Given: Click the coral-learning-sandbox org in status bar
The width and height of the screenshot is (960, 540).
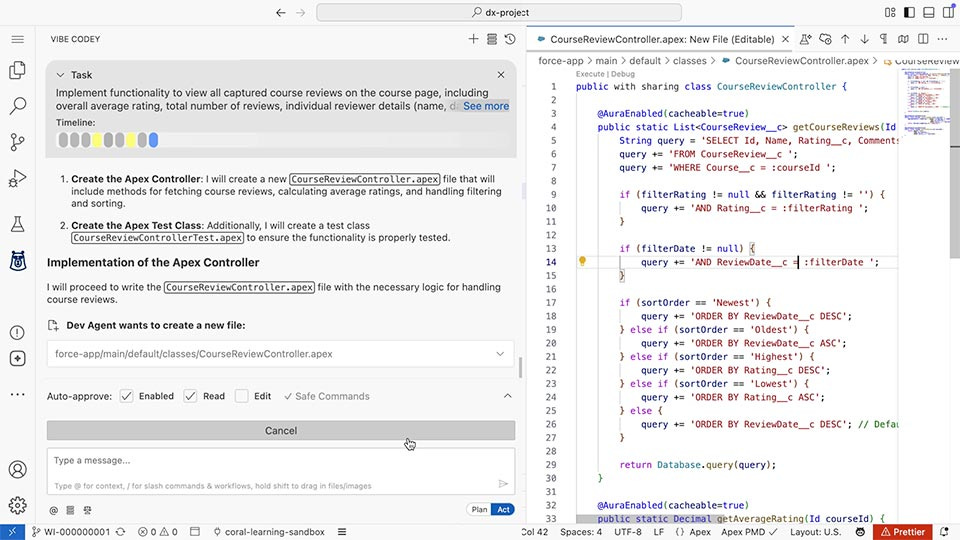Looking at the screenshot, I should point(269,532).
